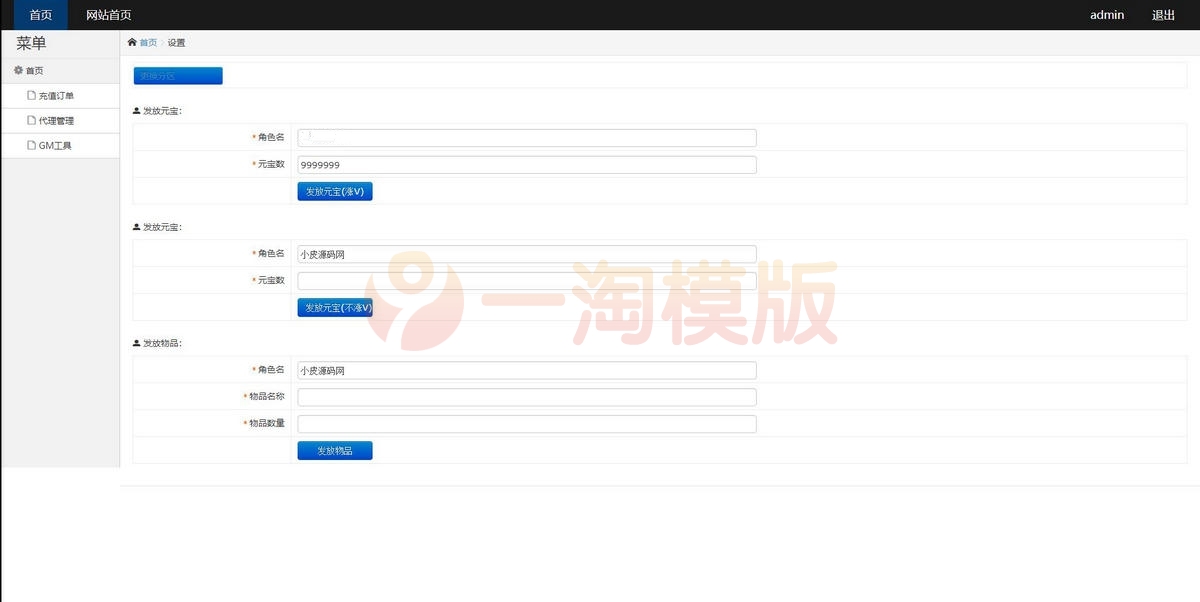Switch to the 首页 tab in top navigation
The width and height of the screenshot is (1200, 602).
coord(39,15)
